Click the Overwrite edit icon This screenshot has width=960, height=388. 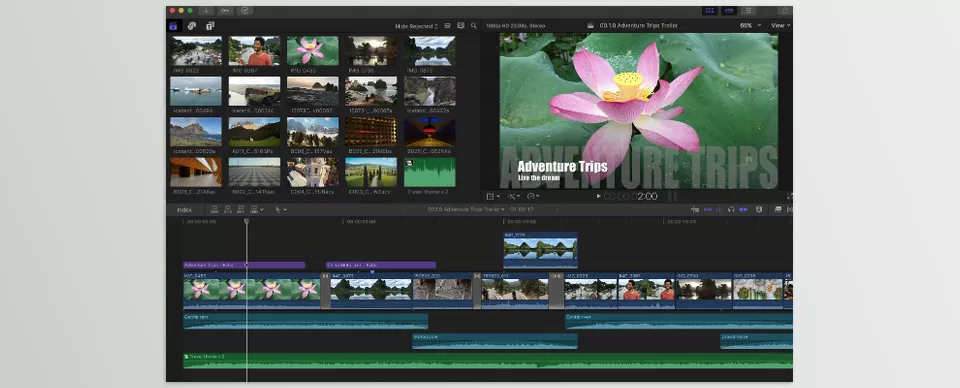253,209
